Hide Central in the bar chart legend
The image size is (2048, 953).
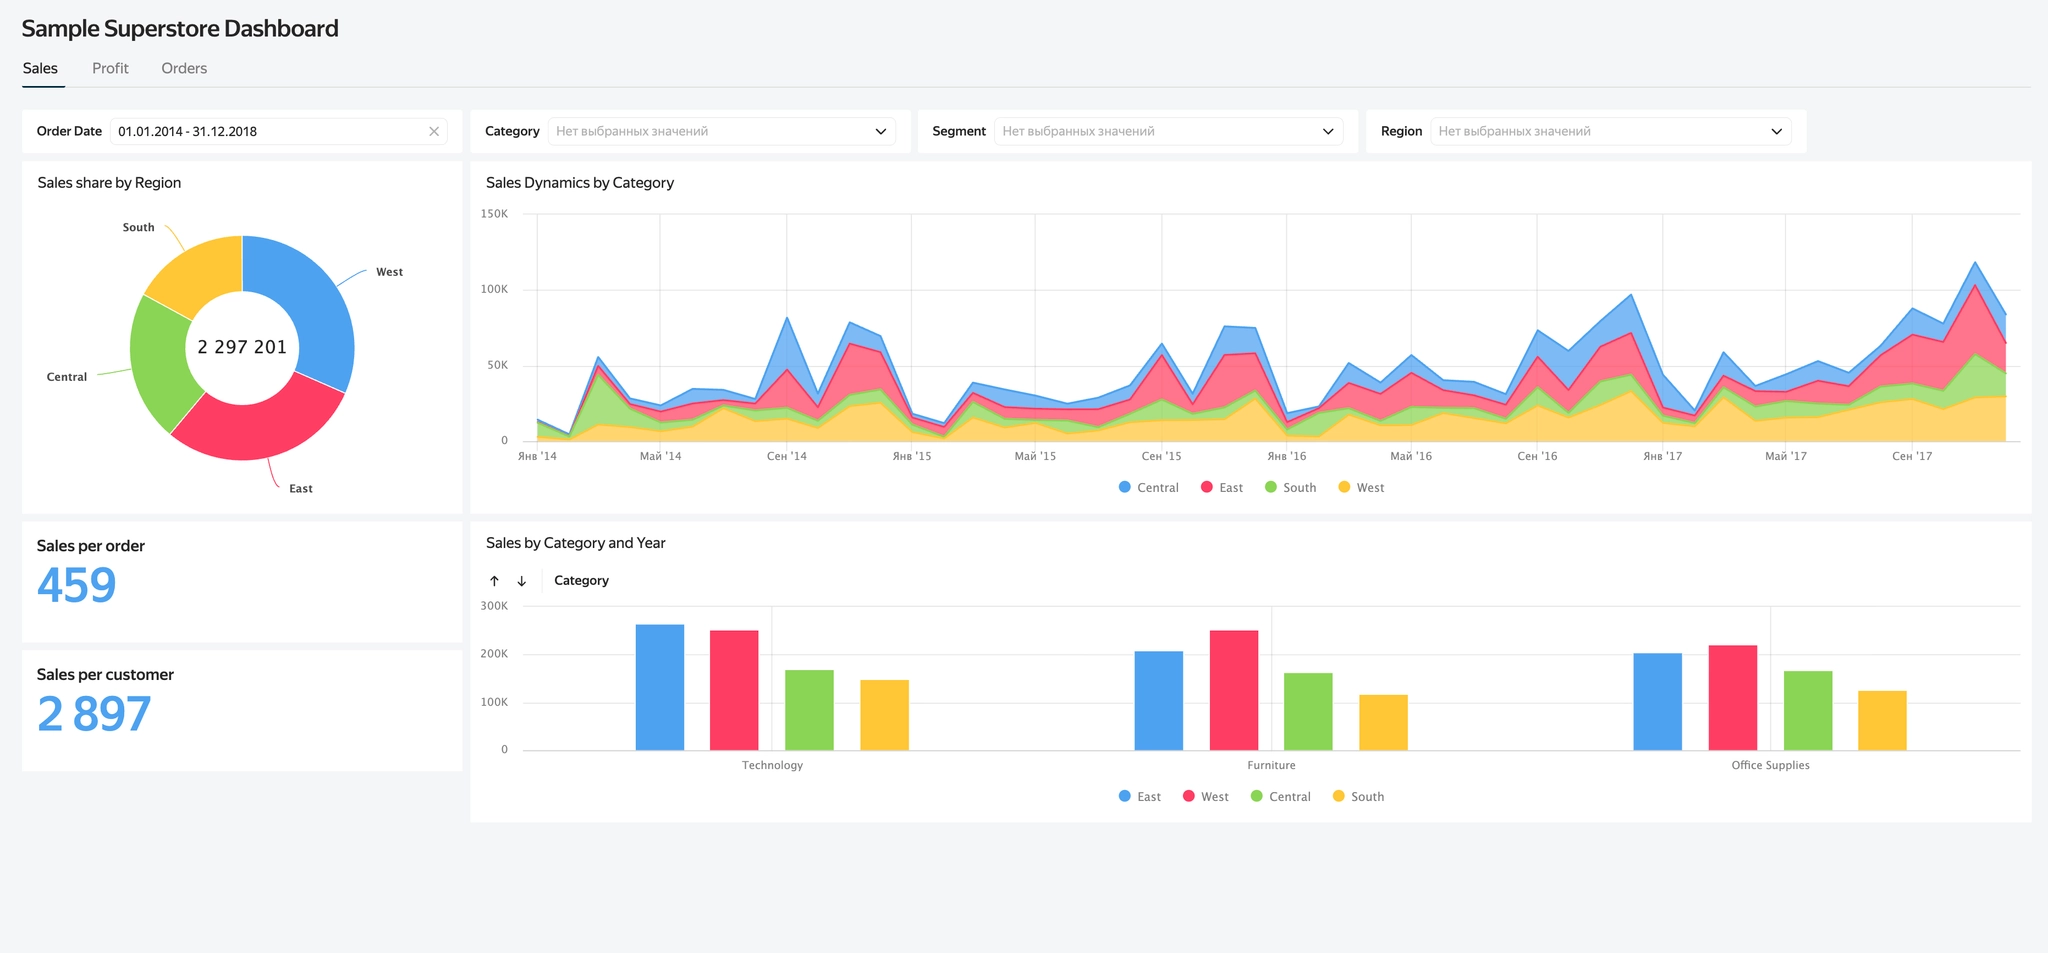[x=1280, y=797]
